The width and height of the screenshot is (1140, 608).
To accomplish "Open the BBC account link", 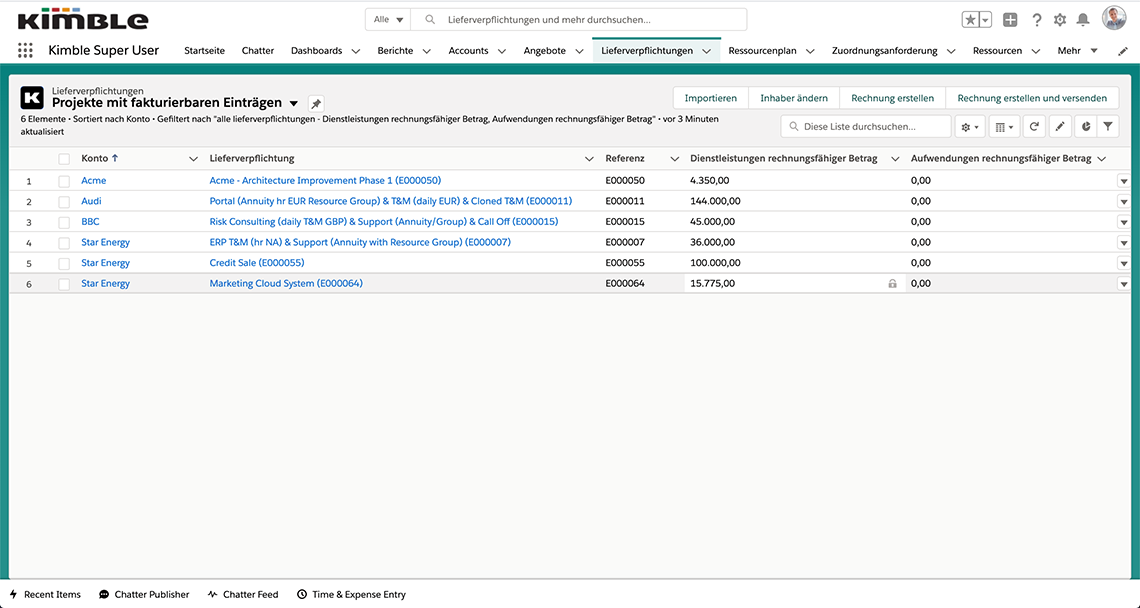I will tap(90, 222).
